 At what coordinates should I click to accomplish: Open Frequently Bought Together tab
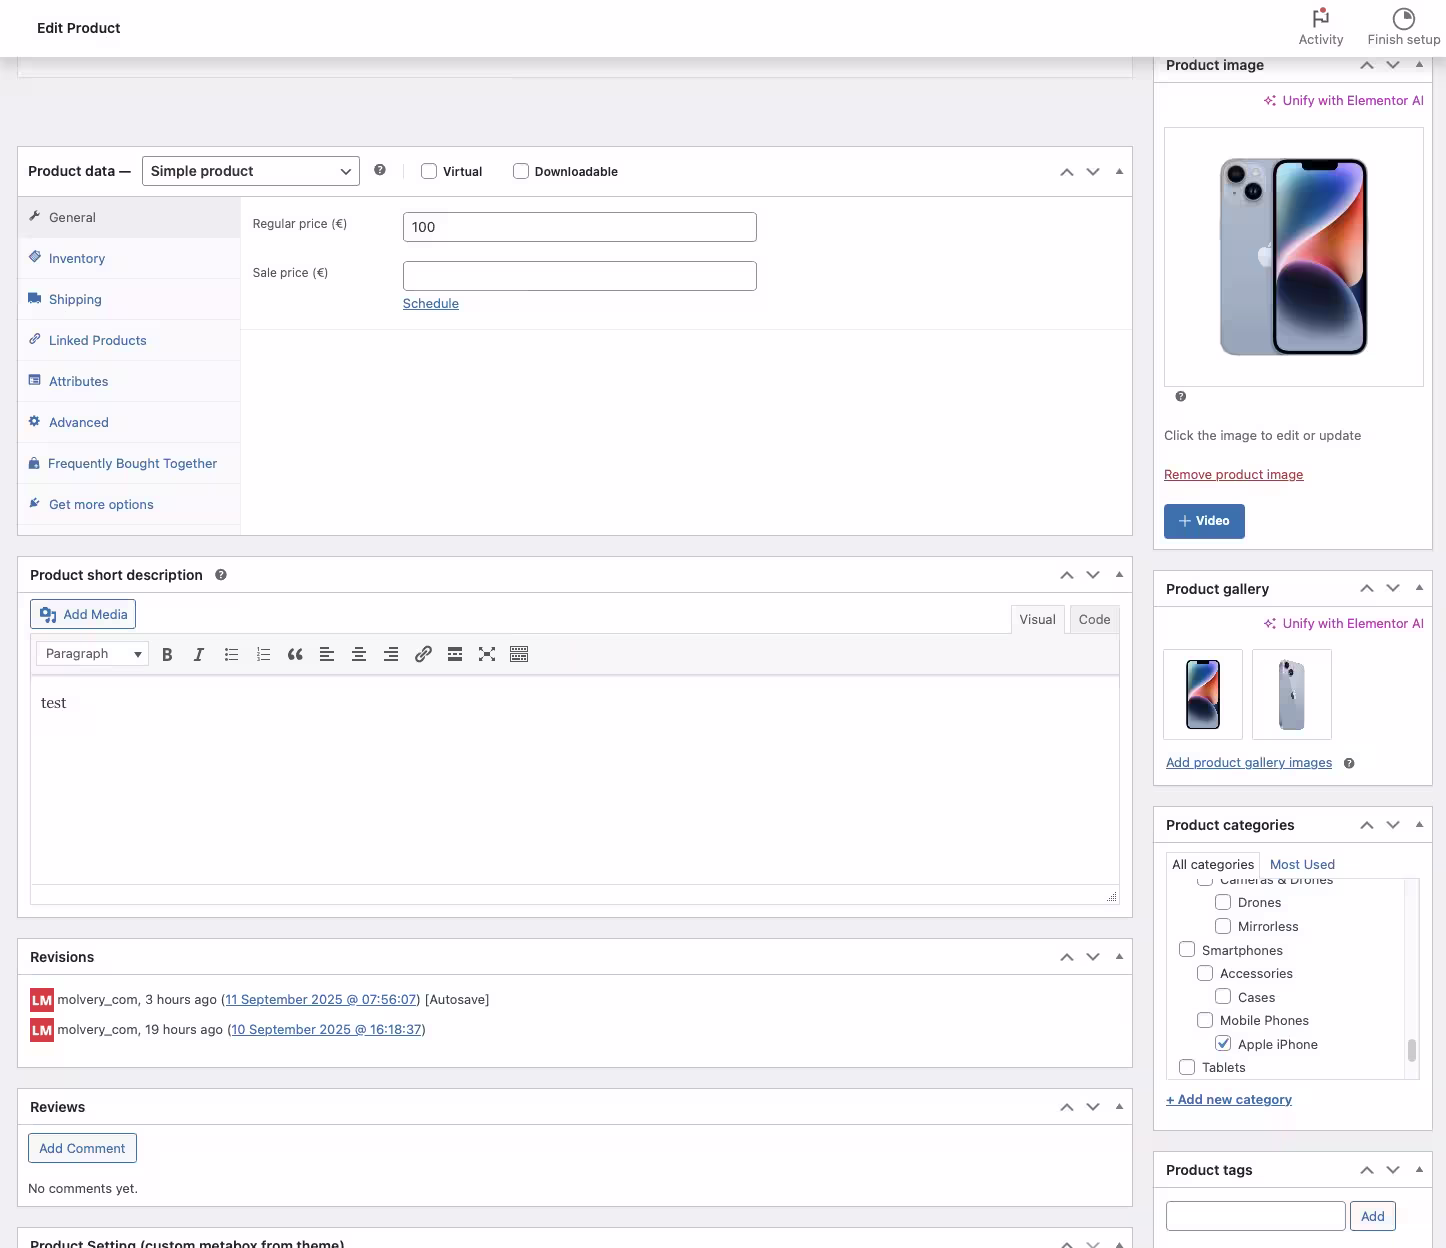(129, 463)
